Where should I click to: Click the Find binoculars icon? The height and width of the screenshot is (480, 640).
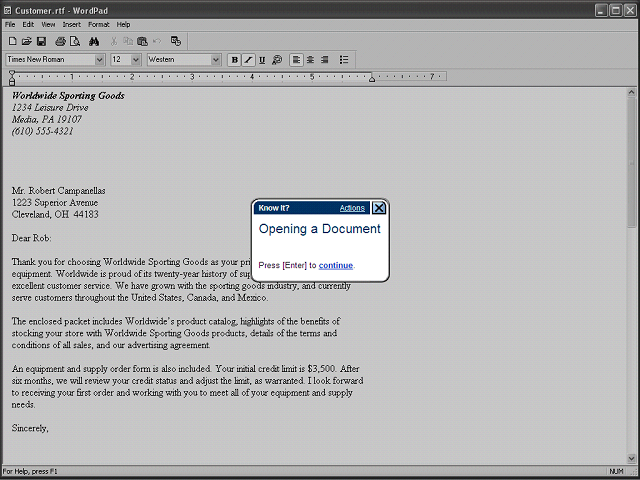(94, 41)
